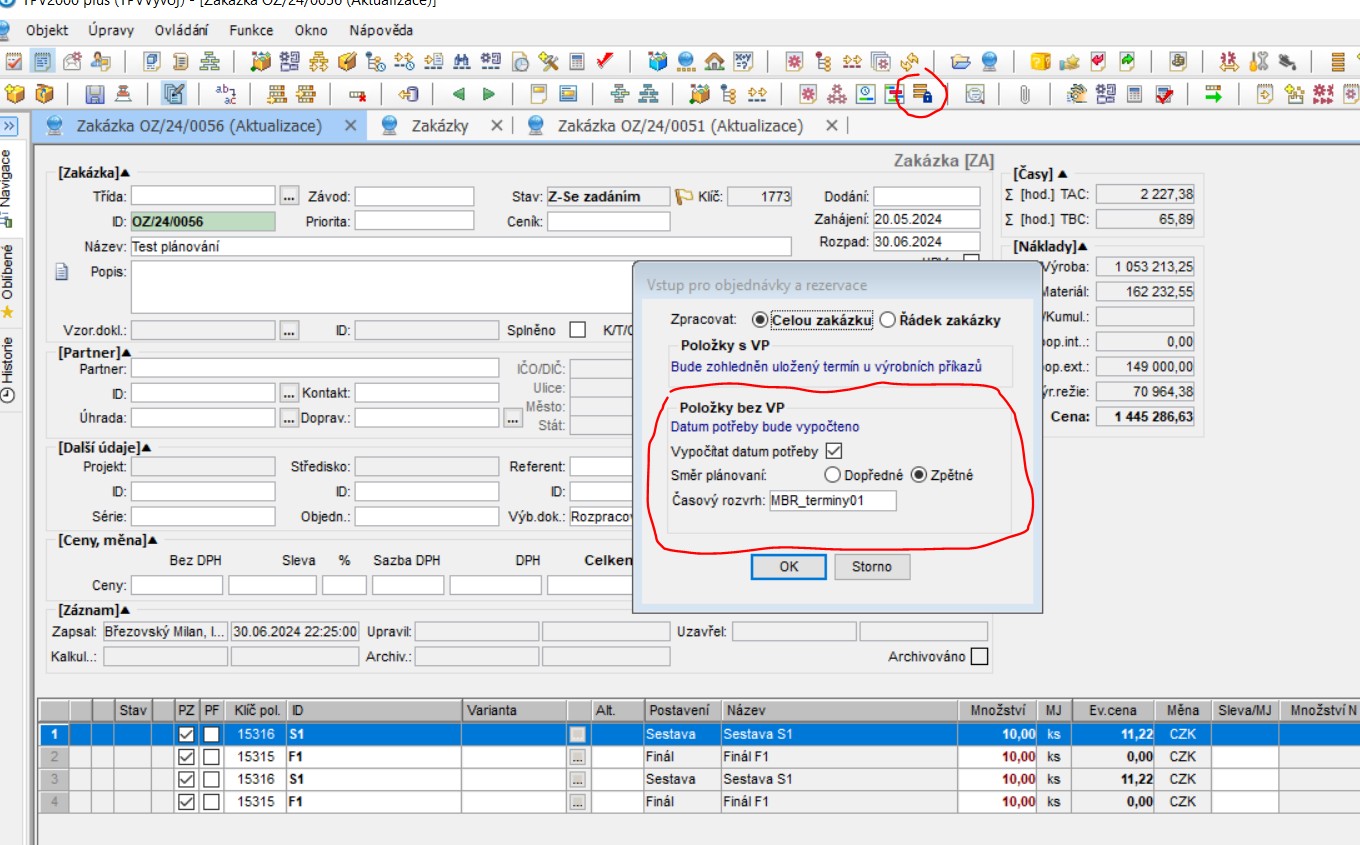The image size is (1360, 845).
Task: Click the hammer and tools icon
Action: 548,61
